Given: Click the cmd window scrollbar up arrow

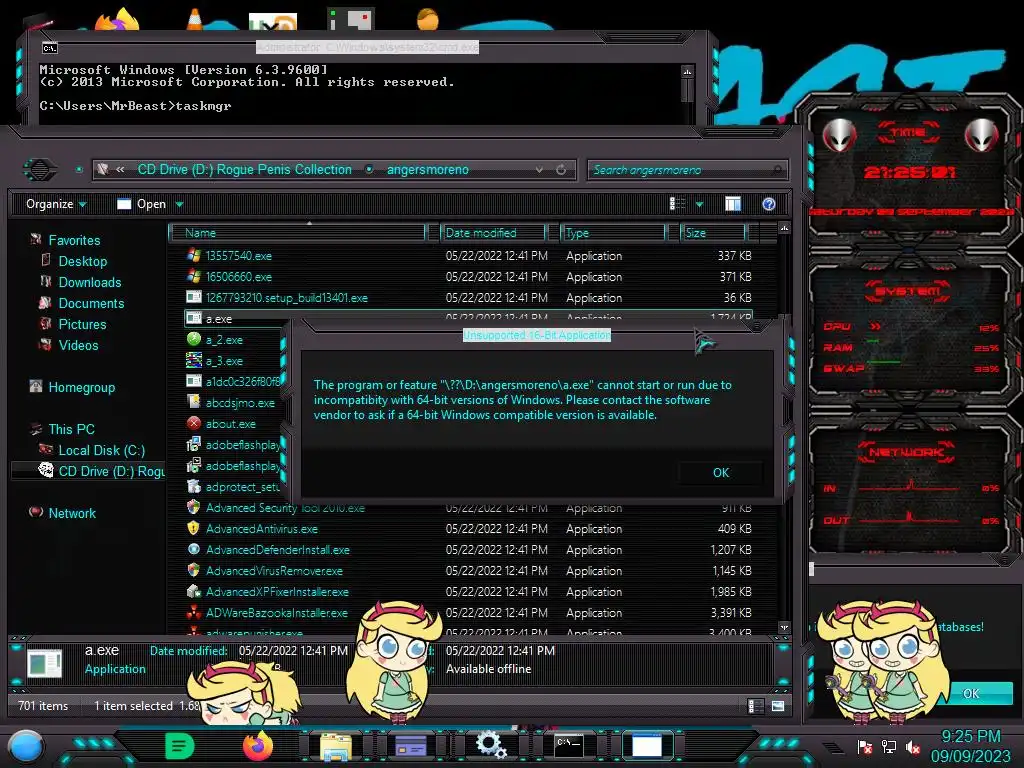Looking at the screenshot, I should [x=687, y=71].
